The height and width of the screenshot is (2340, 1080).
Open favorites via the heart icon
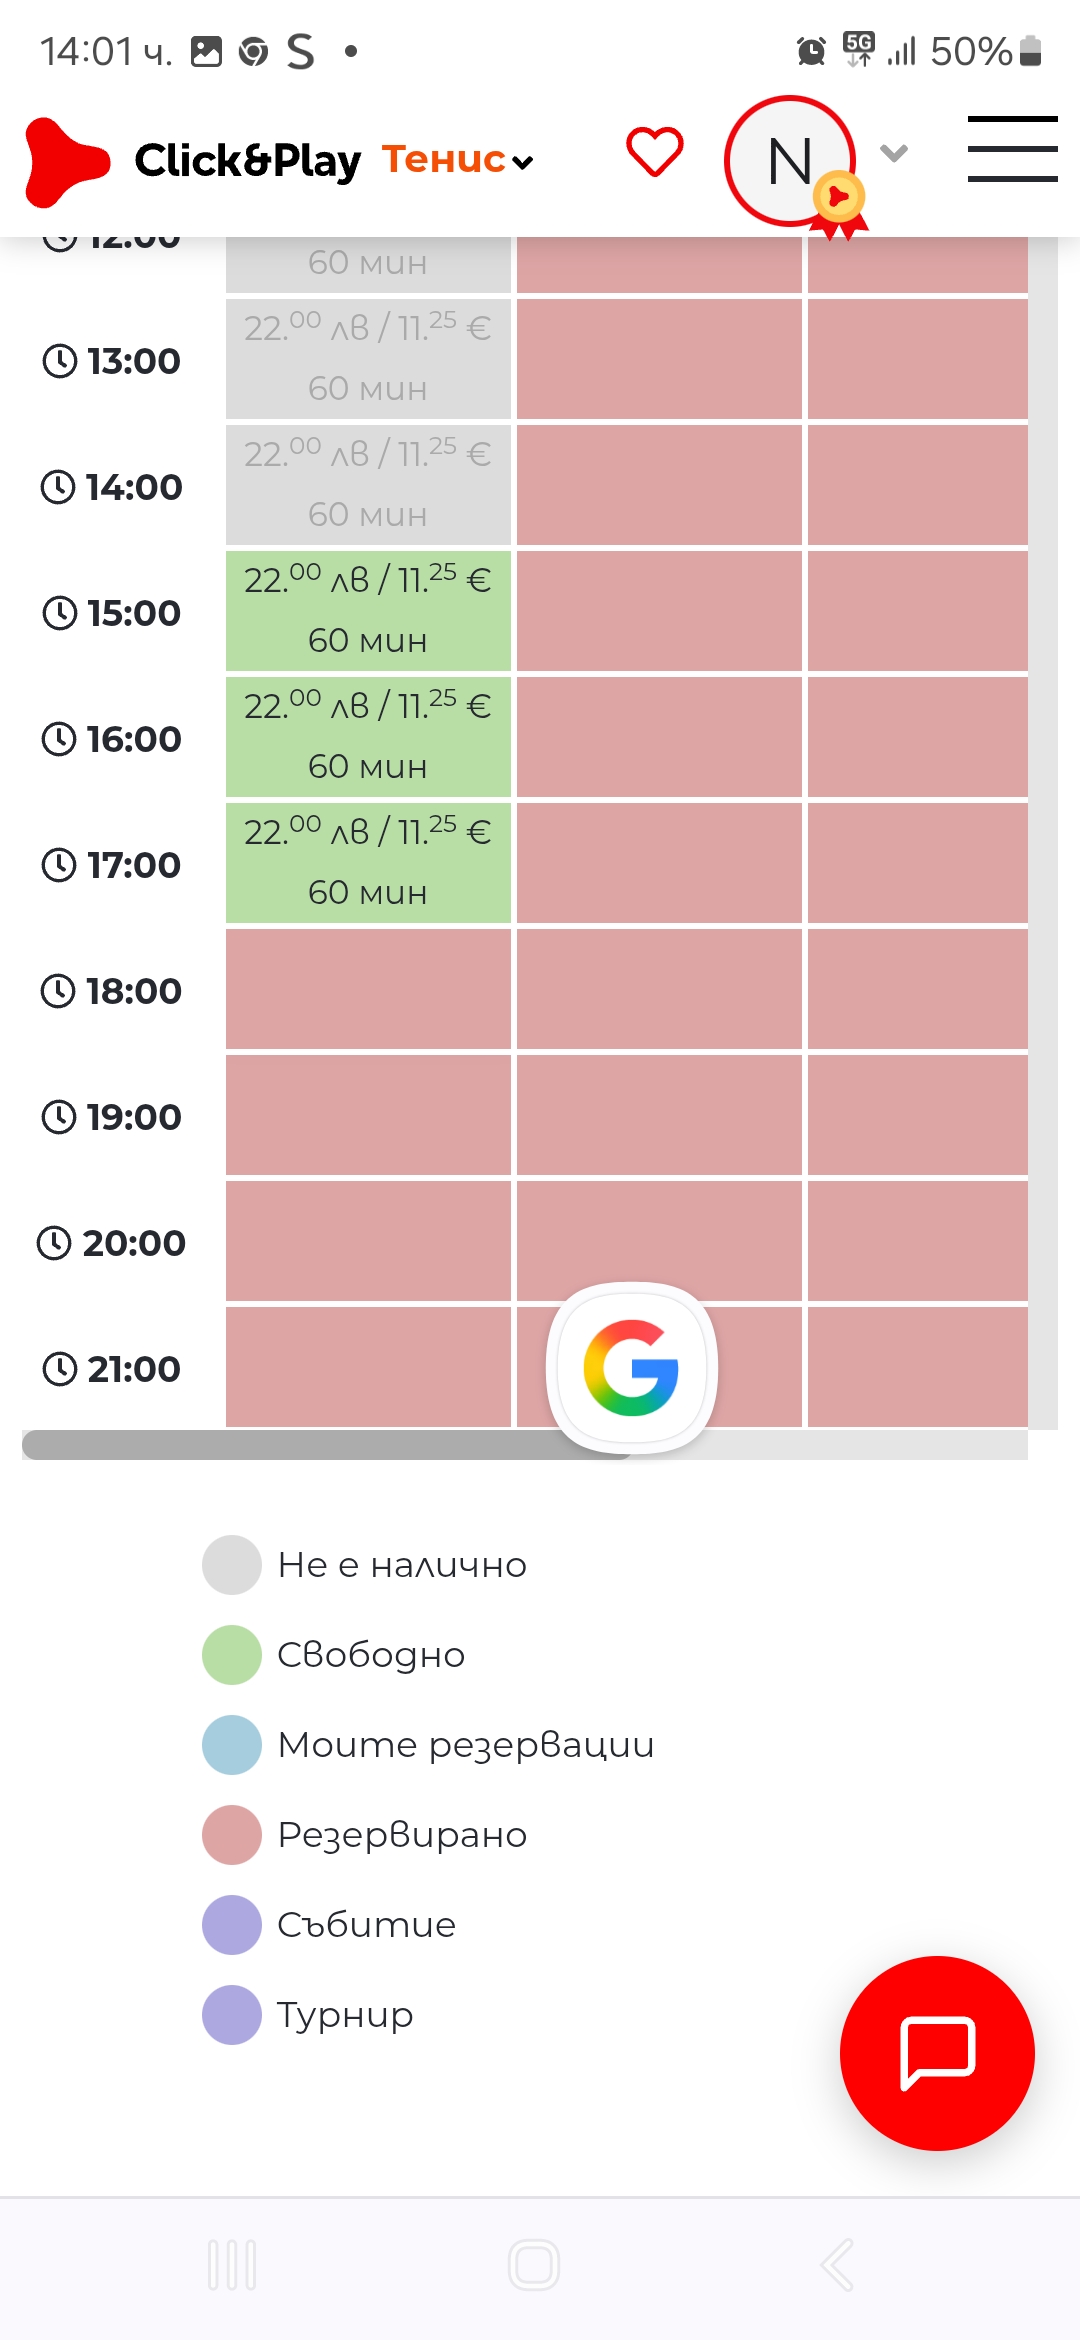[x=655, y=153]
